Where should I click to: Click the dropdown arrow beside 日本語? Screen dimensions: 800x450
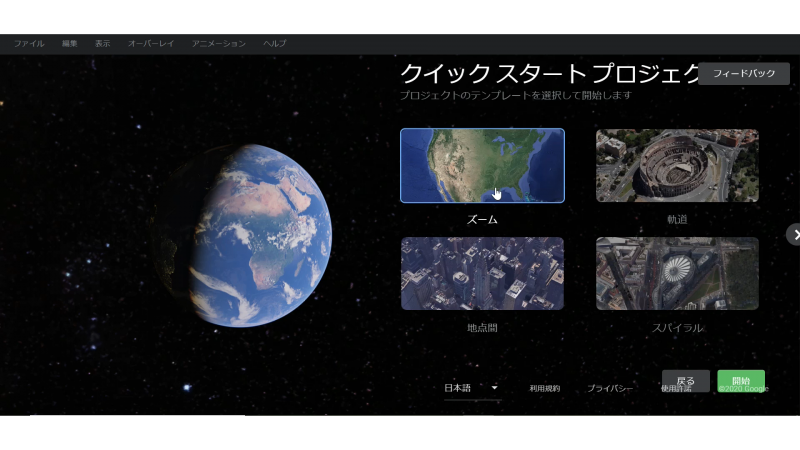click(494, 388)
